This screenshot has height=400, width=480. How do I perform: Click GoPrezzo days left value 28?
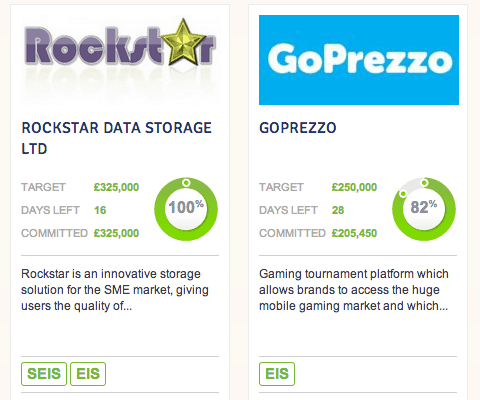pyautogui.click(x=338, y=210)
